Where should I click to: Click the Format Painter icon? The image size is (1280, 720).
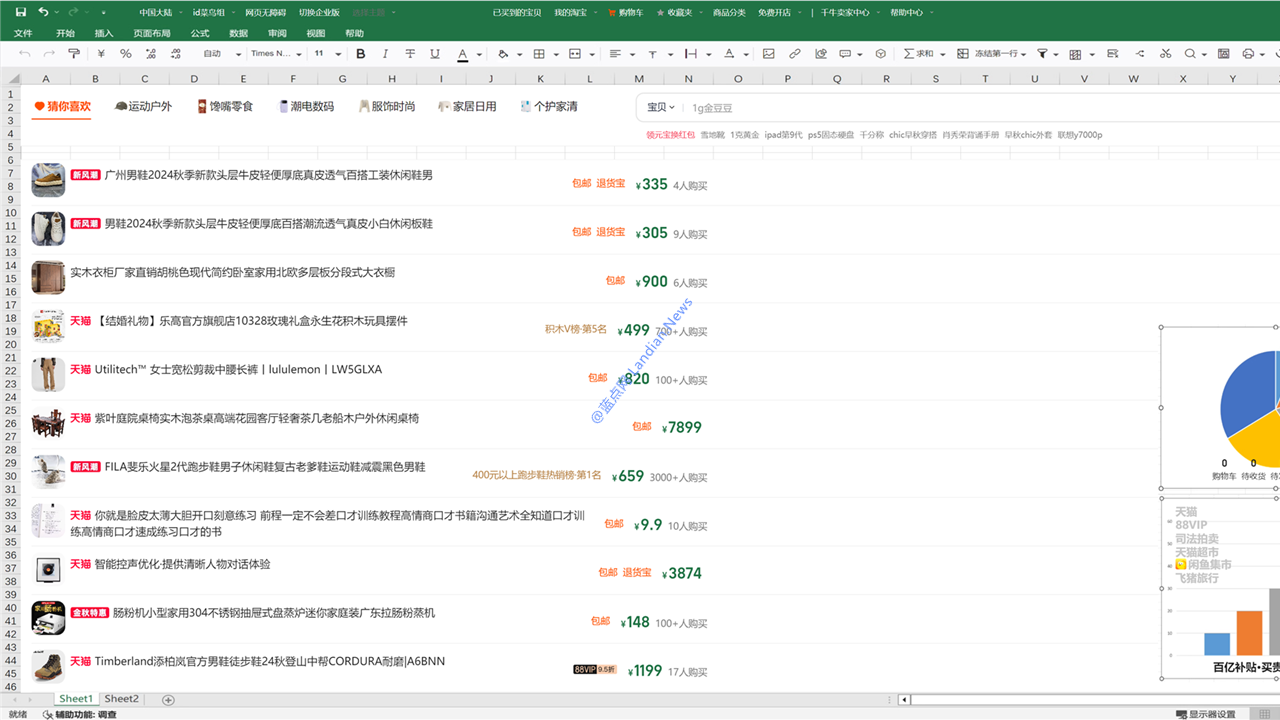coord(75,54)
